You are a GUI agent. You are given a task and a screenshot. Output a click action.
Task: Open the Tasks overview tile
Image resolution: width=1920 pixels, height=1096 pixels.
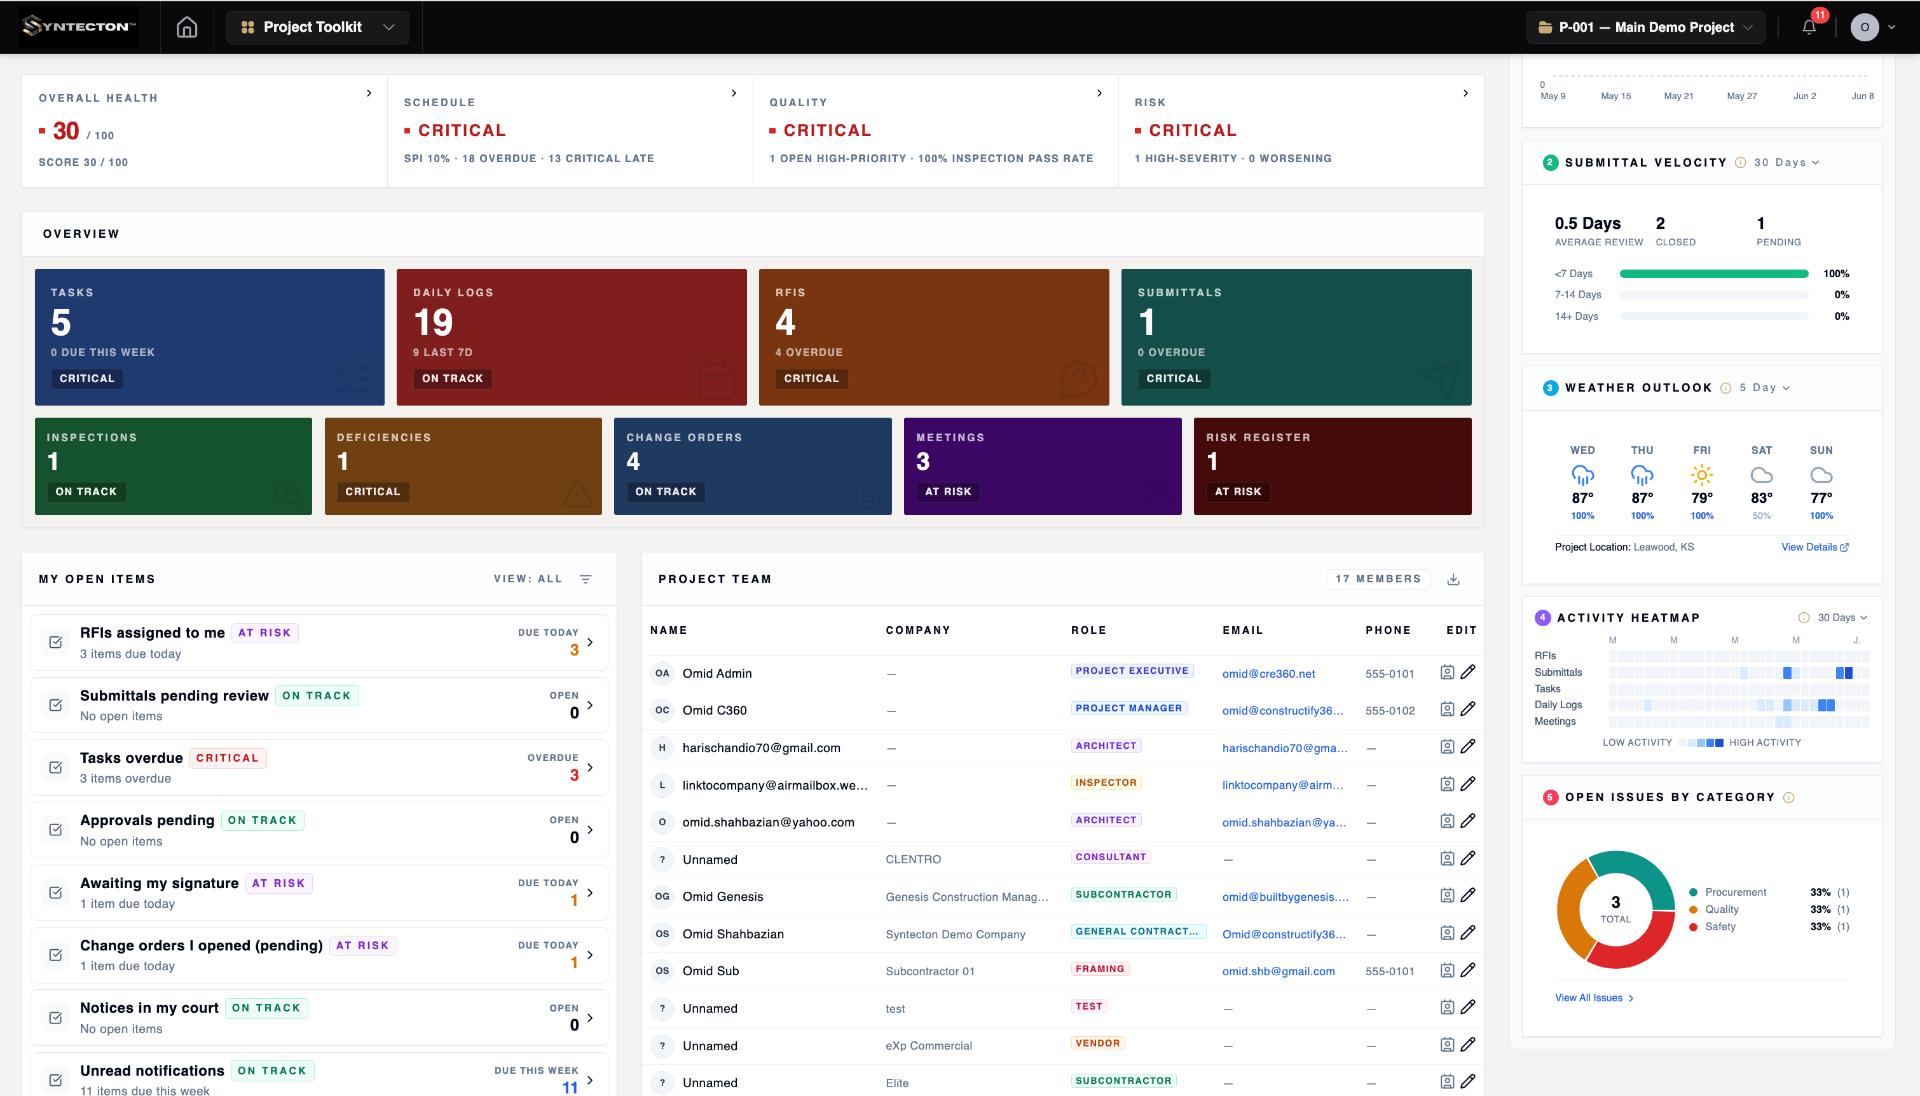click(210, 337)
